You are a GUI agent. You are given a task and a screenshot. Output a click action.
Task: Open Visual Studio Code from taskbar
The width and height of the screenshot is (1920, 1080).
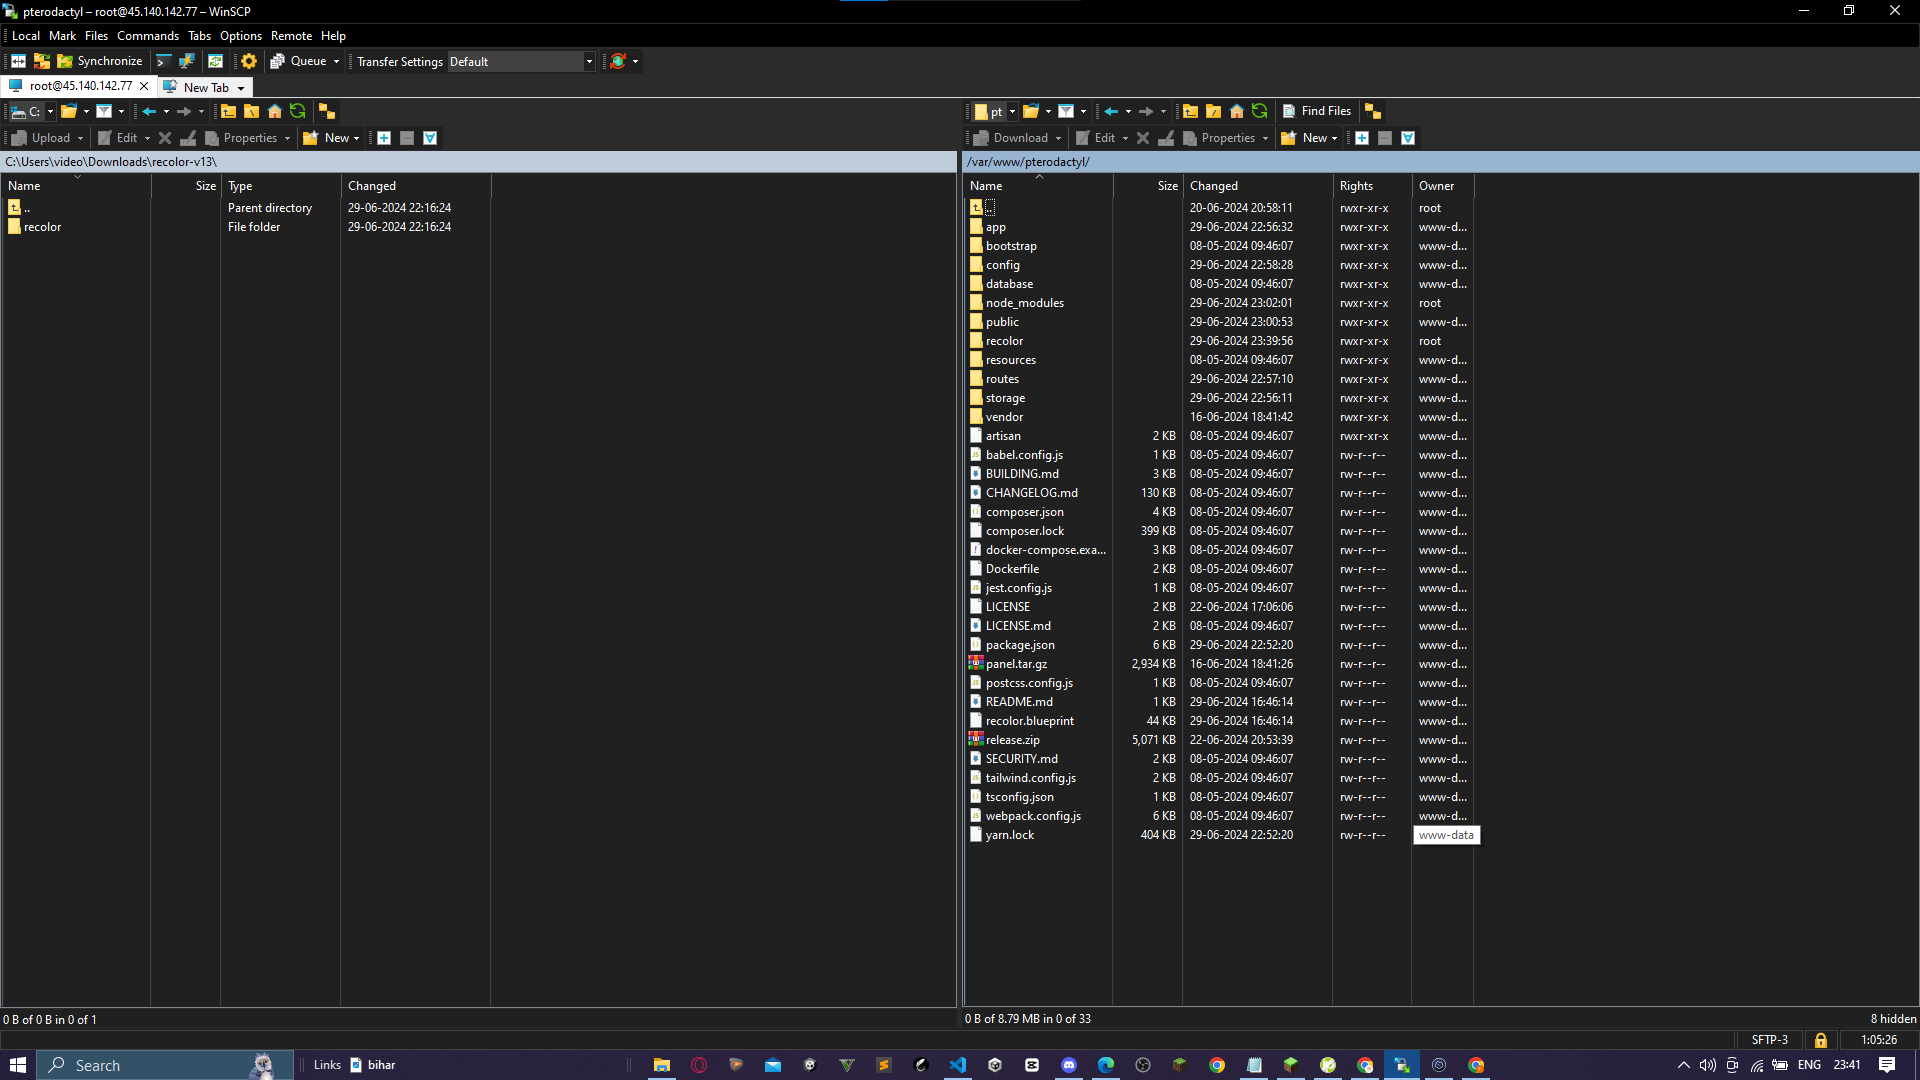[958, 1065]
